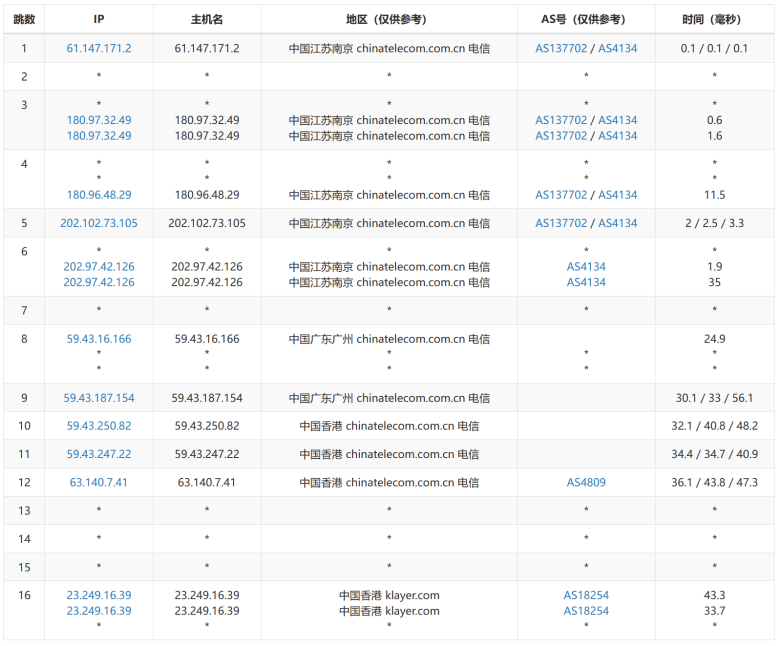The image size is (780, 646).
Task: Open AS137702 link in hop 1 row
Action: tap(561, 48)
